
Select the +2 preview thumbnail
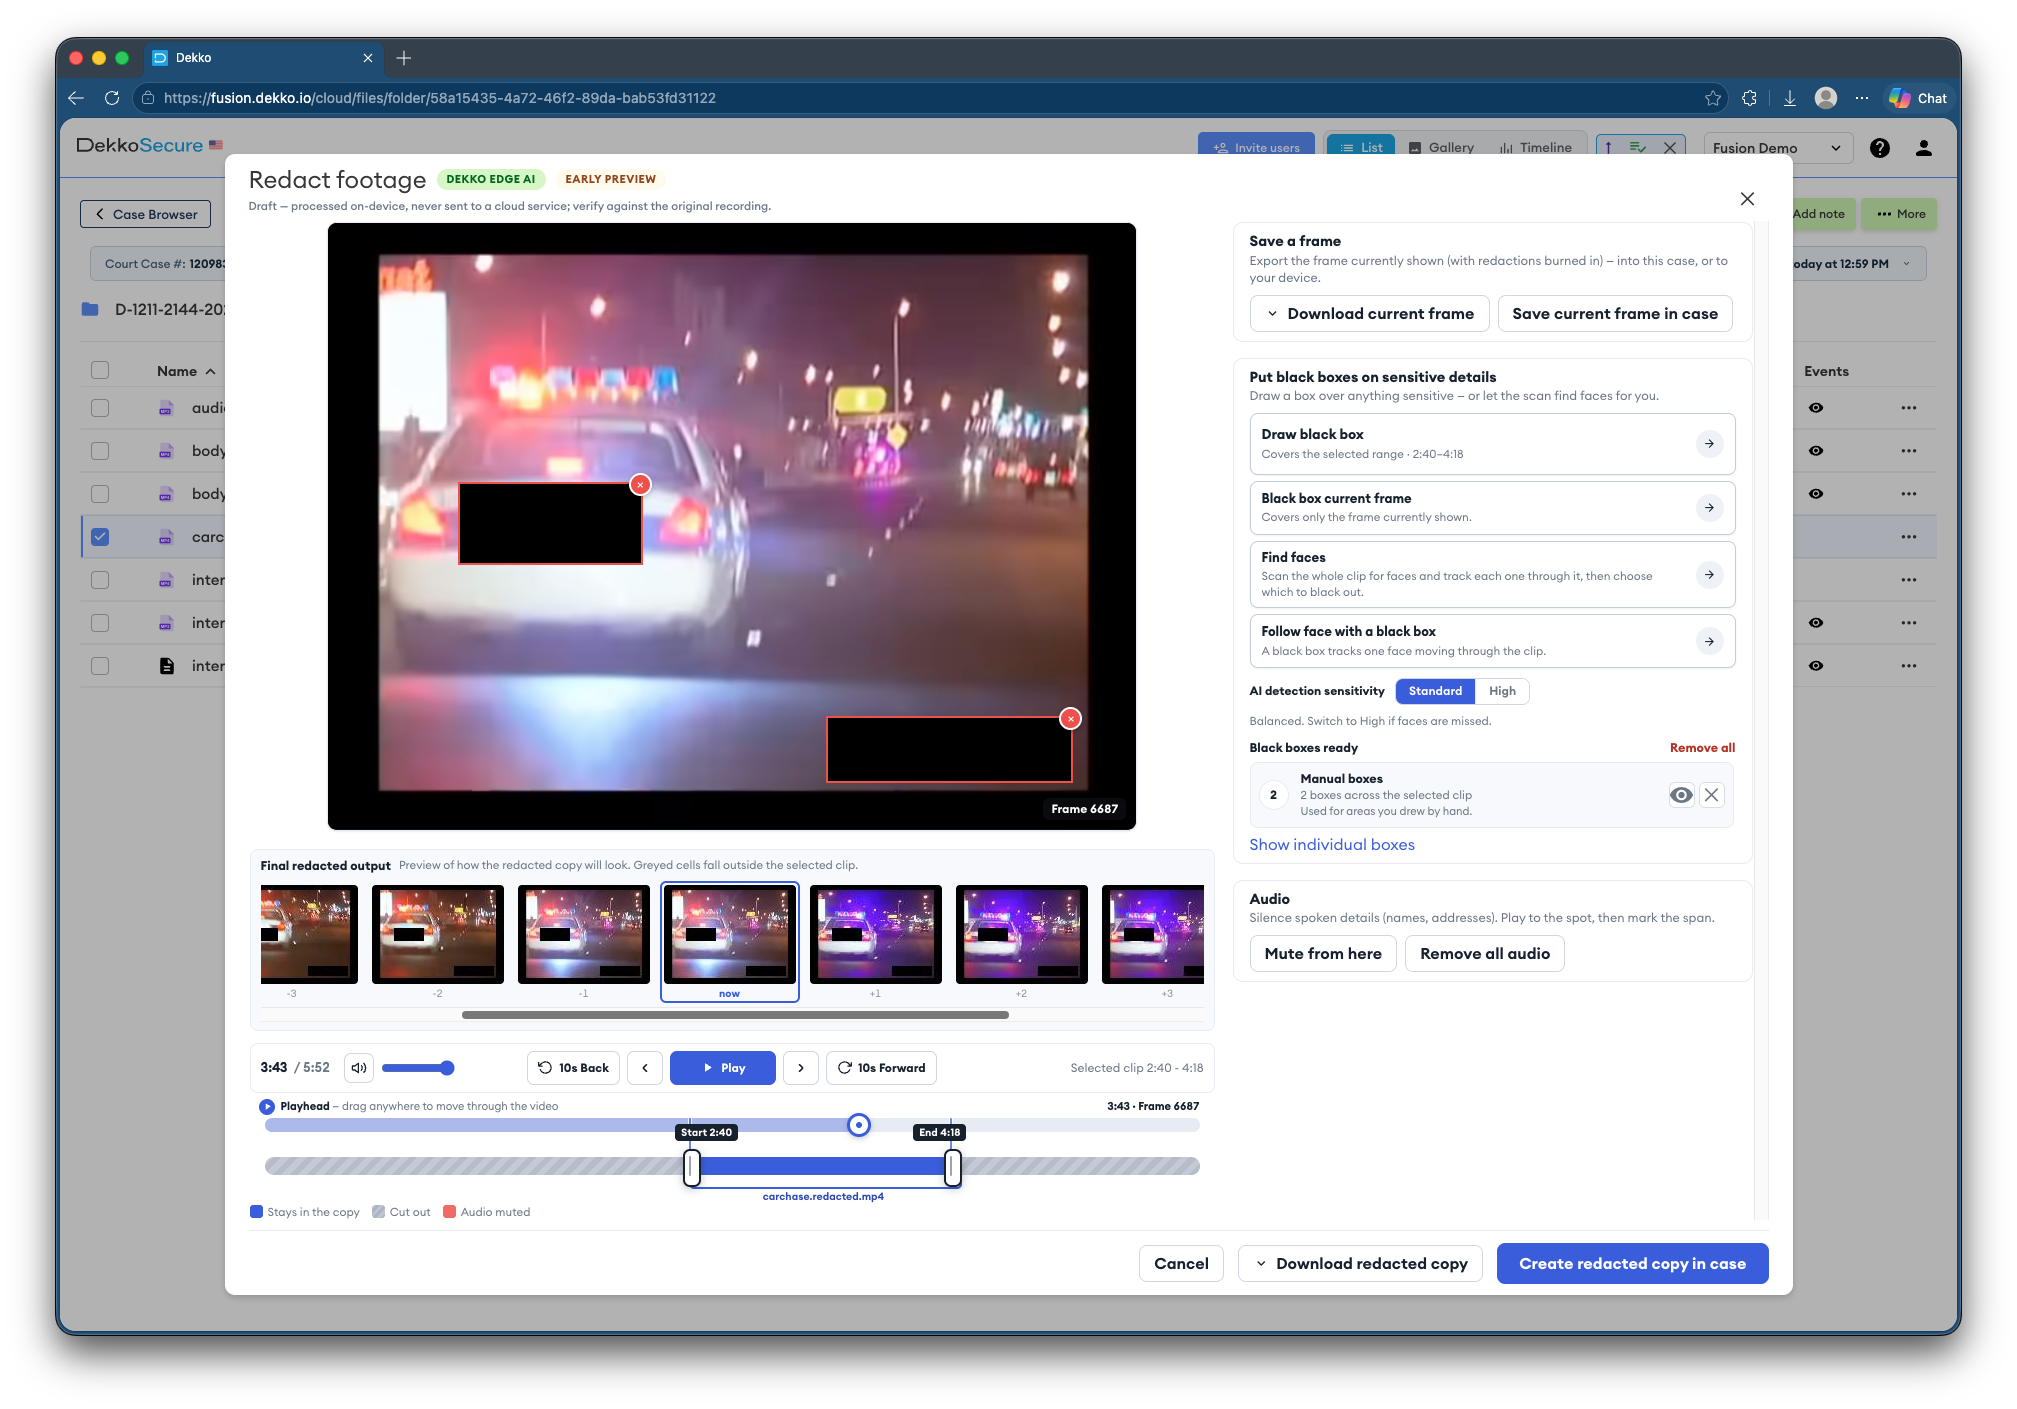tap(1022, 935)
